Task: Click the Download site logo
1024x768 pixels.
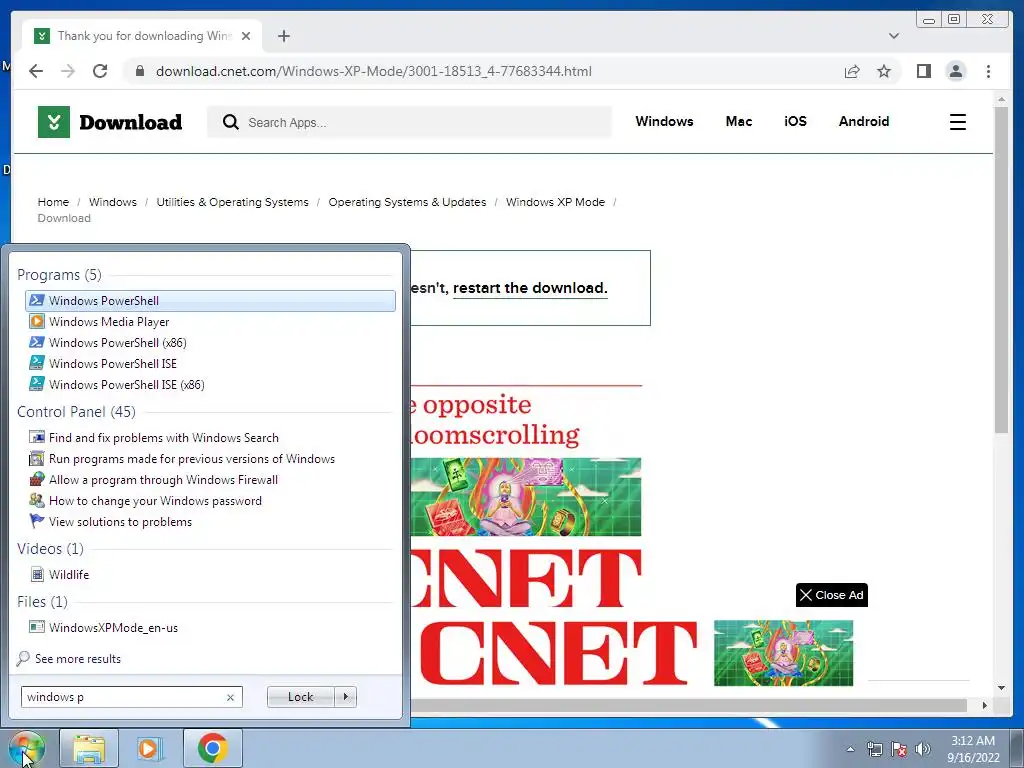Action: [x=110, y=122]
